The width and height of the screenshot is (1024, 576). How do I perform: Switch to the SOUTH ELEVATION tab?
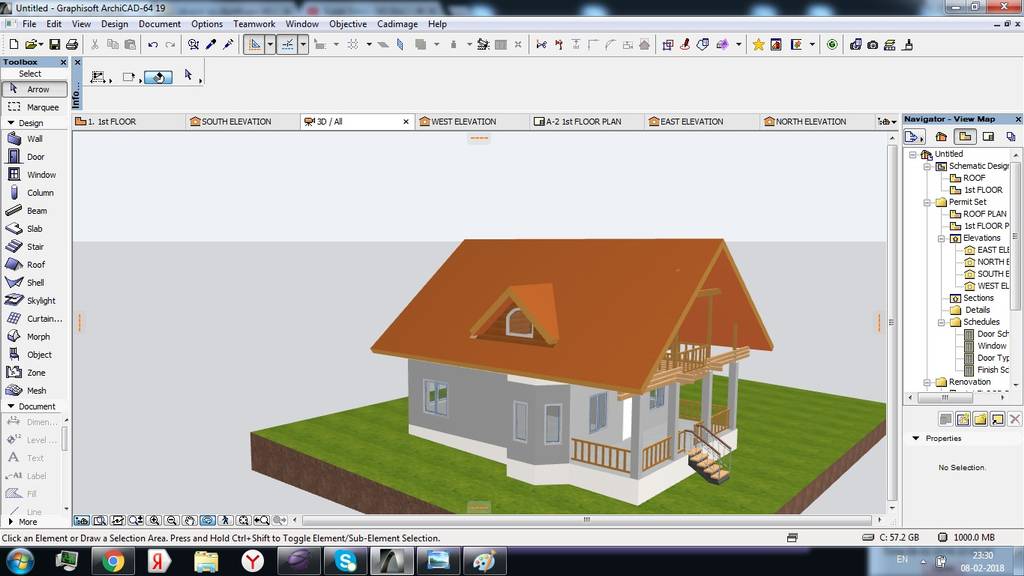pyautogui.click(x=236, y=122)
